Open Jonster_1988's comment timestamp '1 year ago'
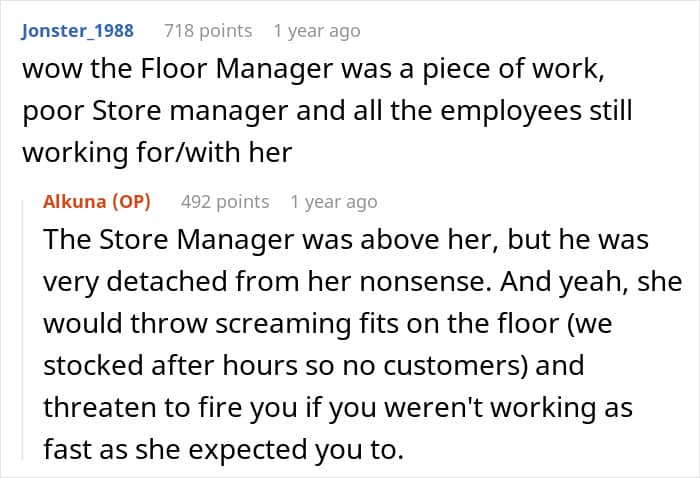The image size is (700, 478). pos(317,31)
